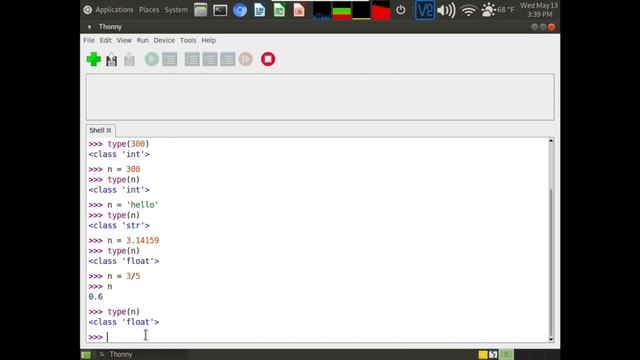The height and width of the screenshot is (360, 640).
Task: Run the current script button
Action: tap(151, 59)
